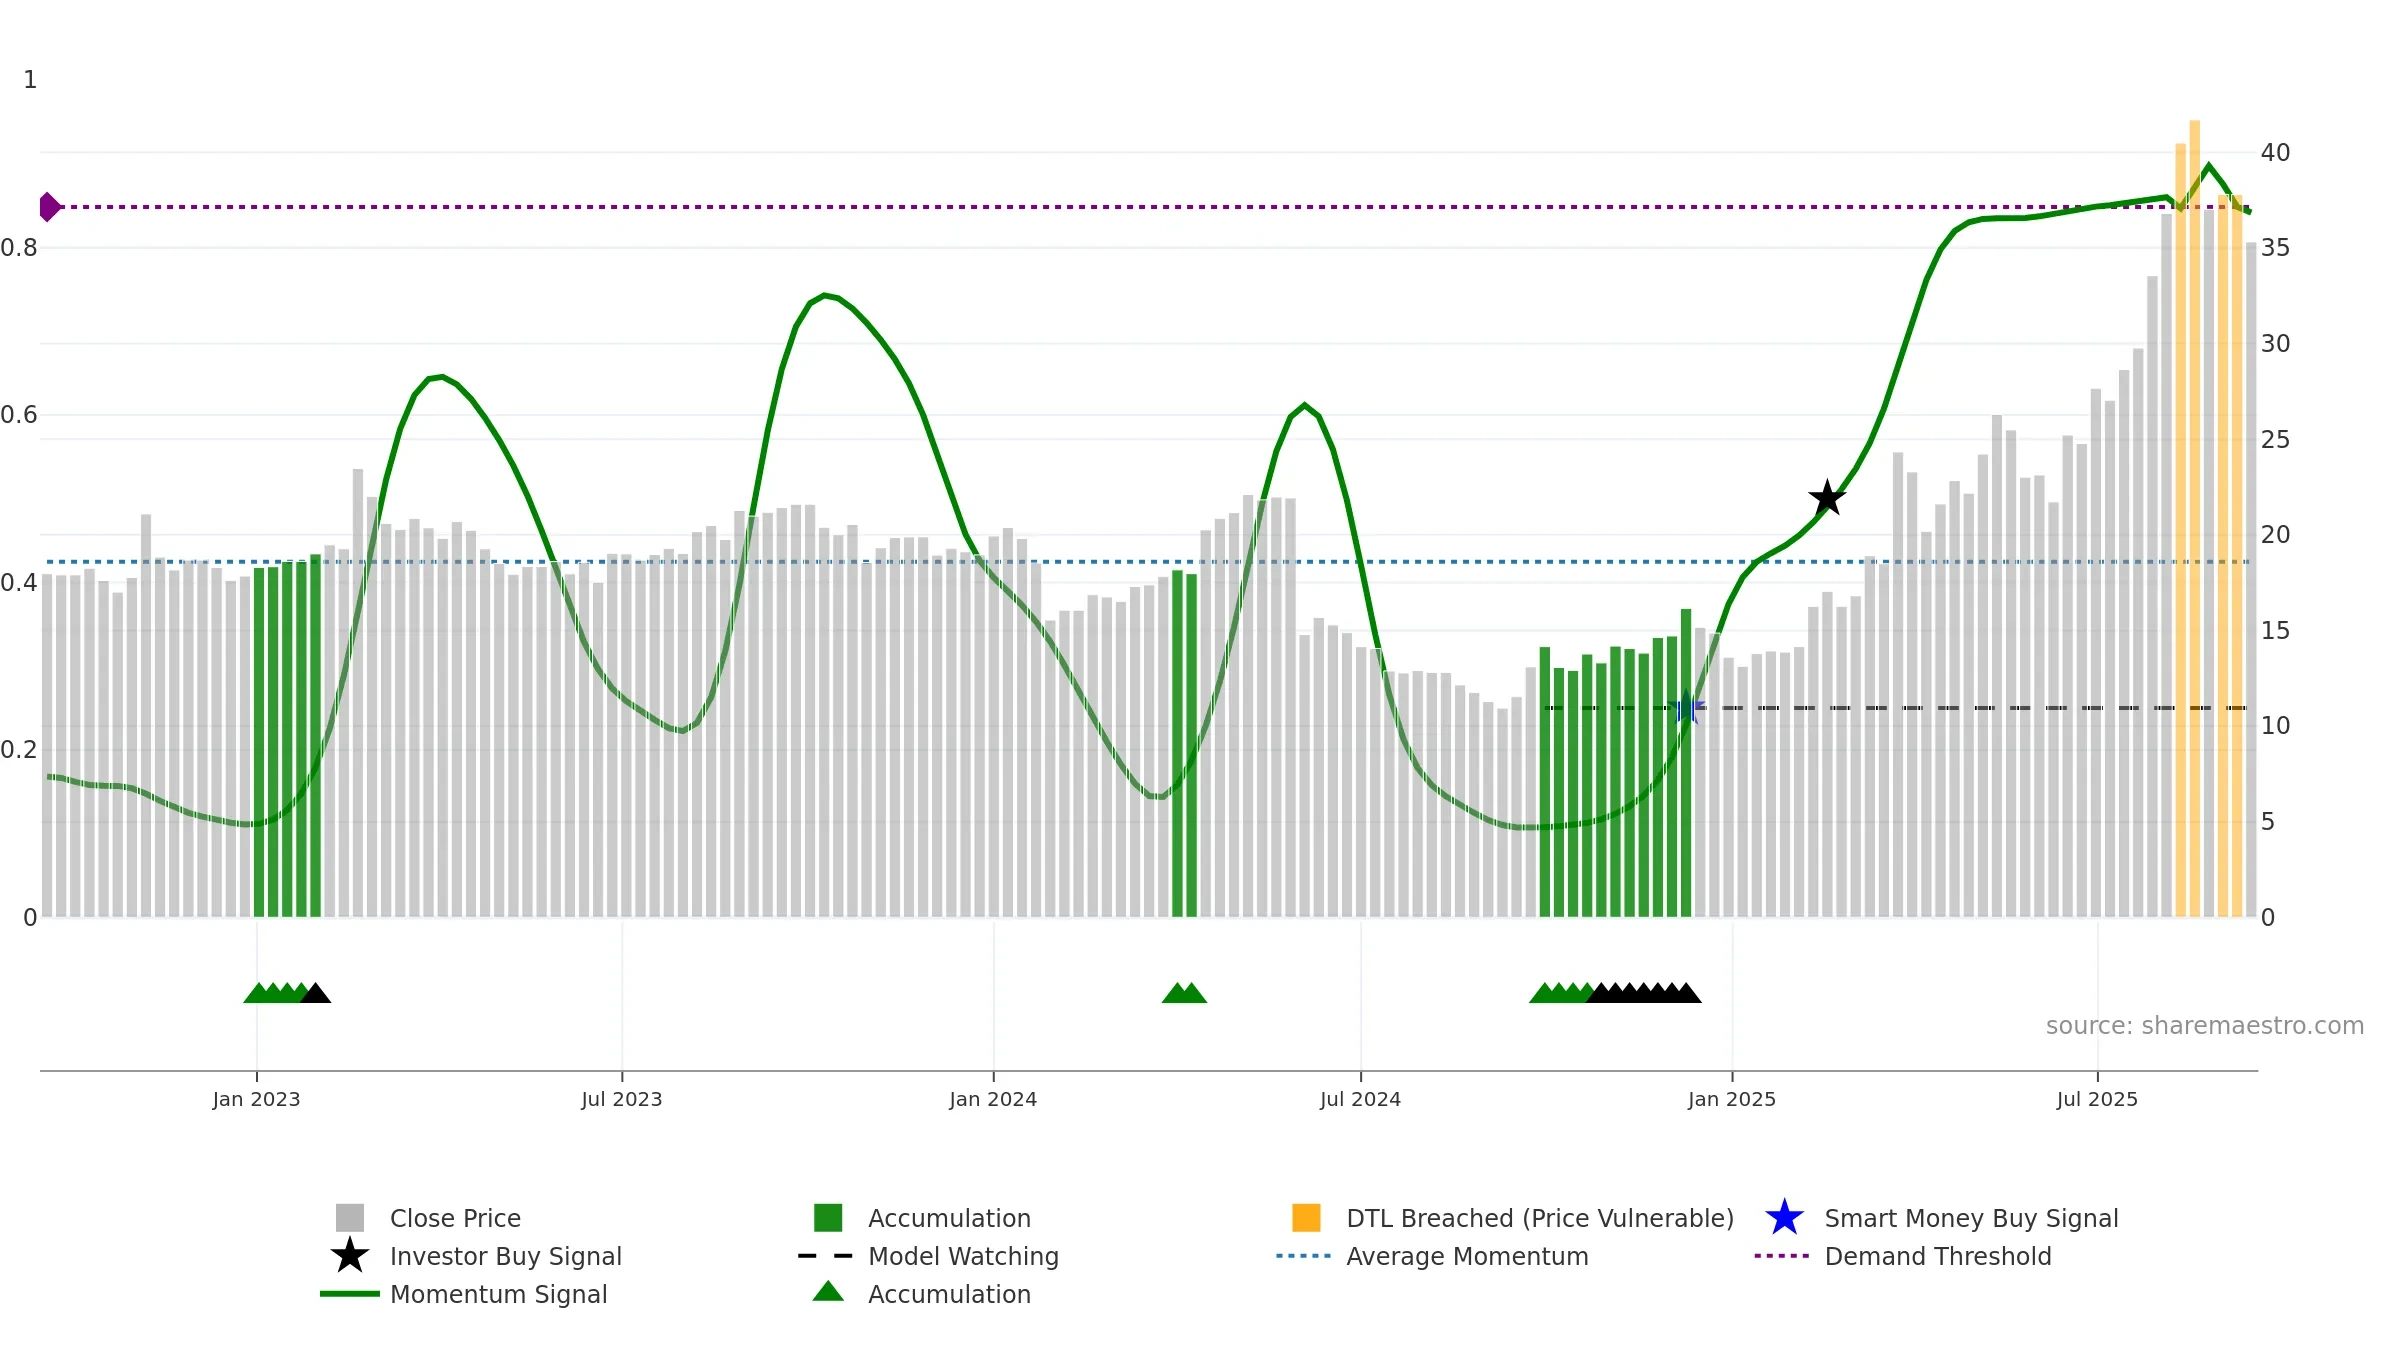Click the Jan 2023 x-axis label
The height and width of the screenshot is (1350, 2400).
256,1099
